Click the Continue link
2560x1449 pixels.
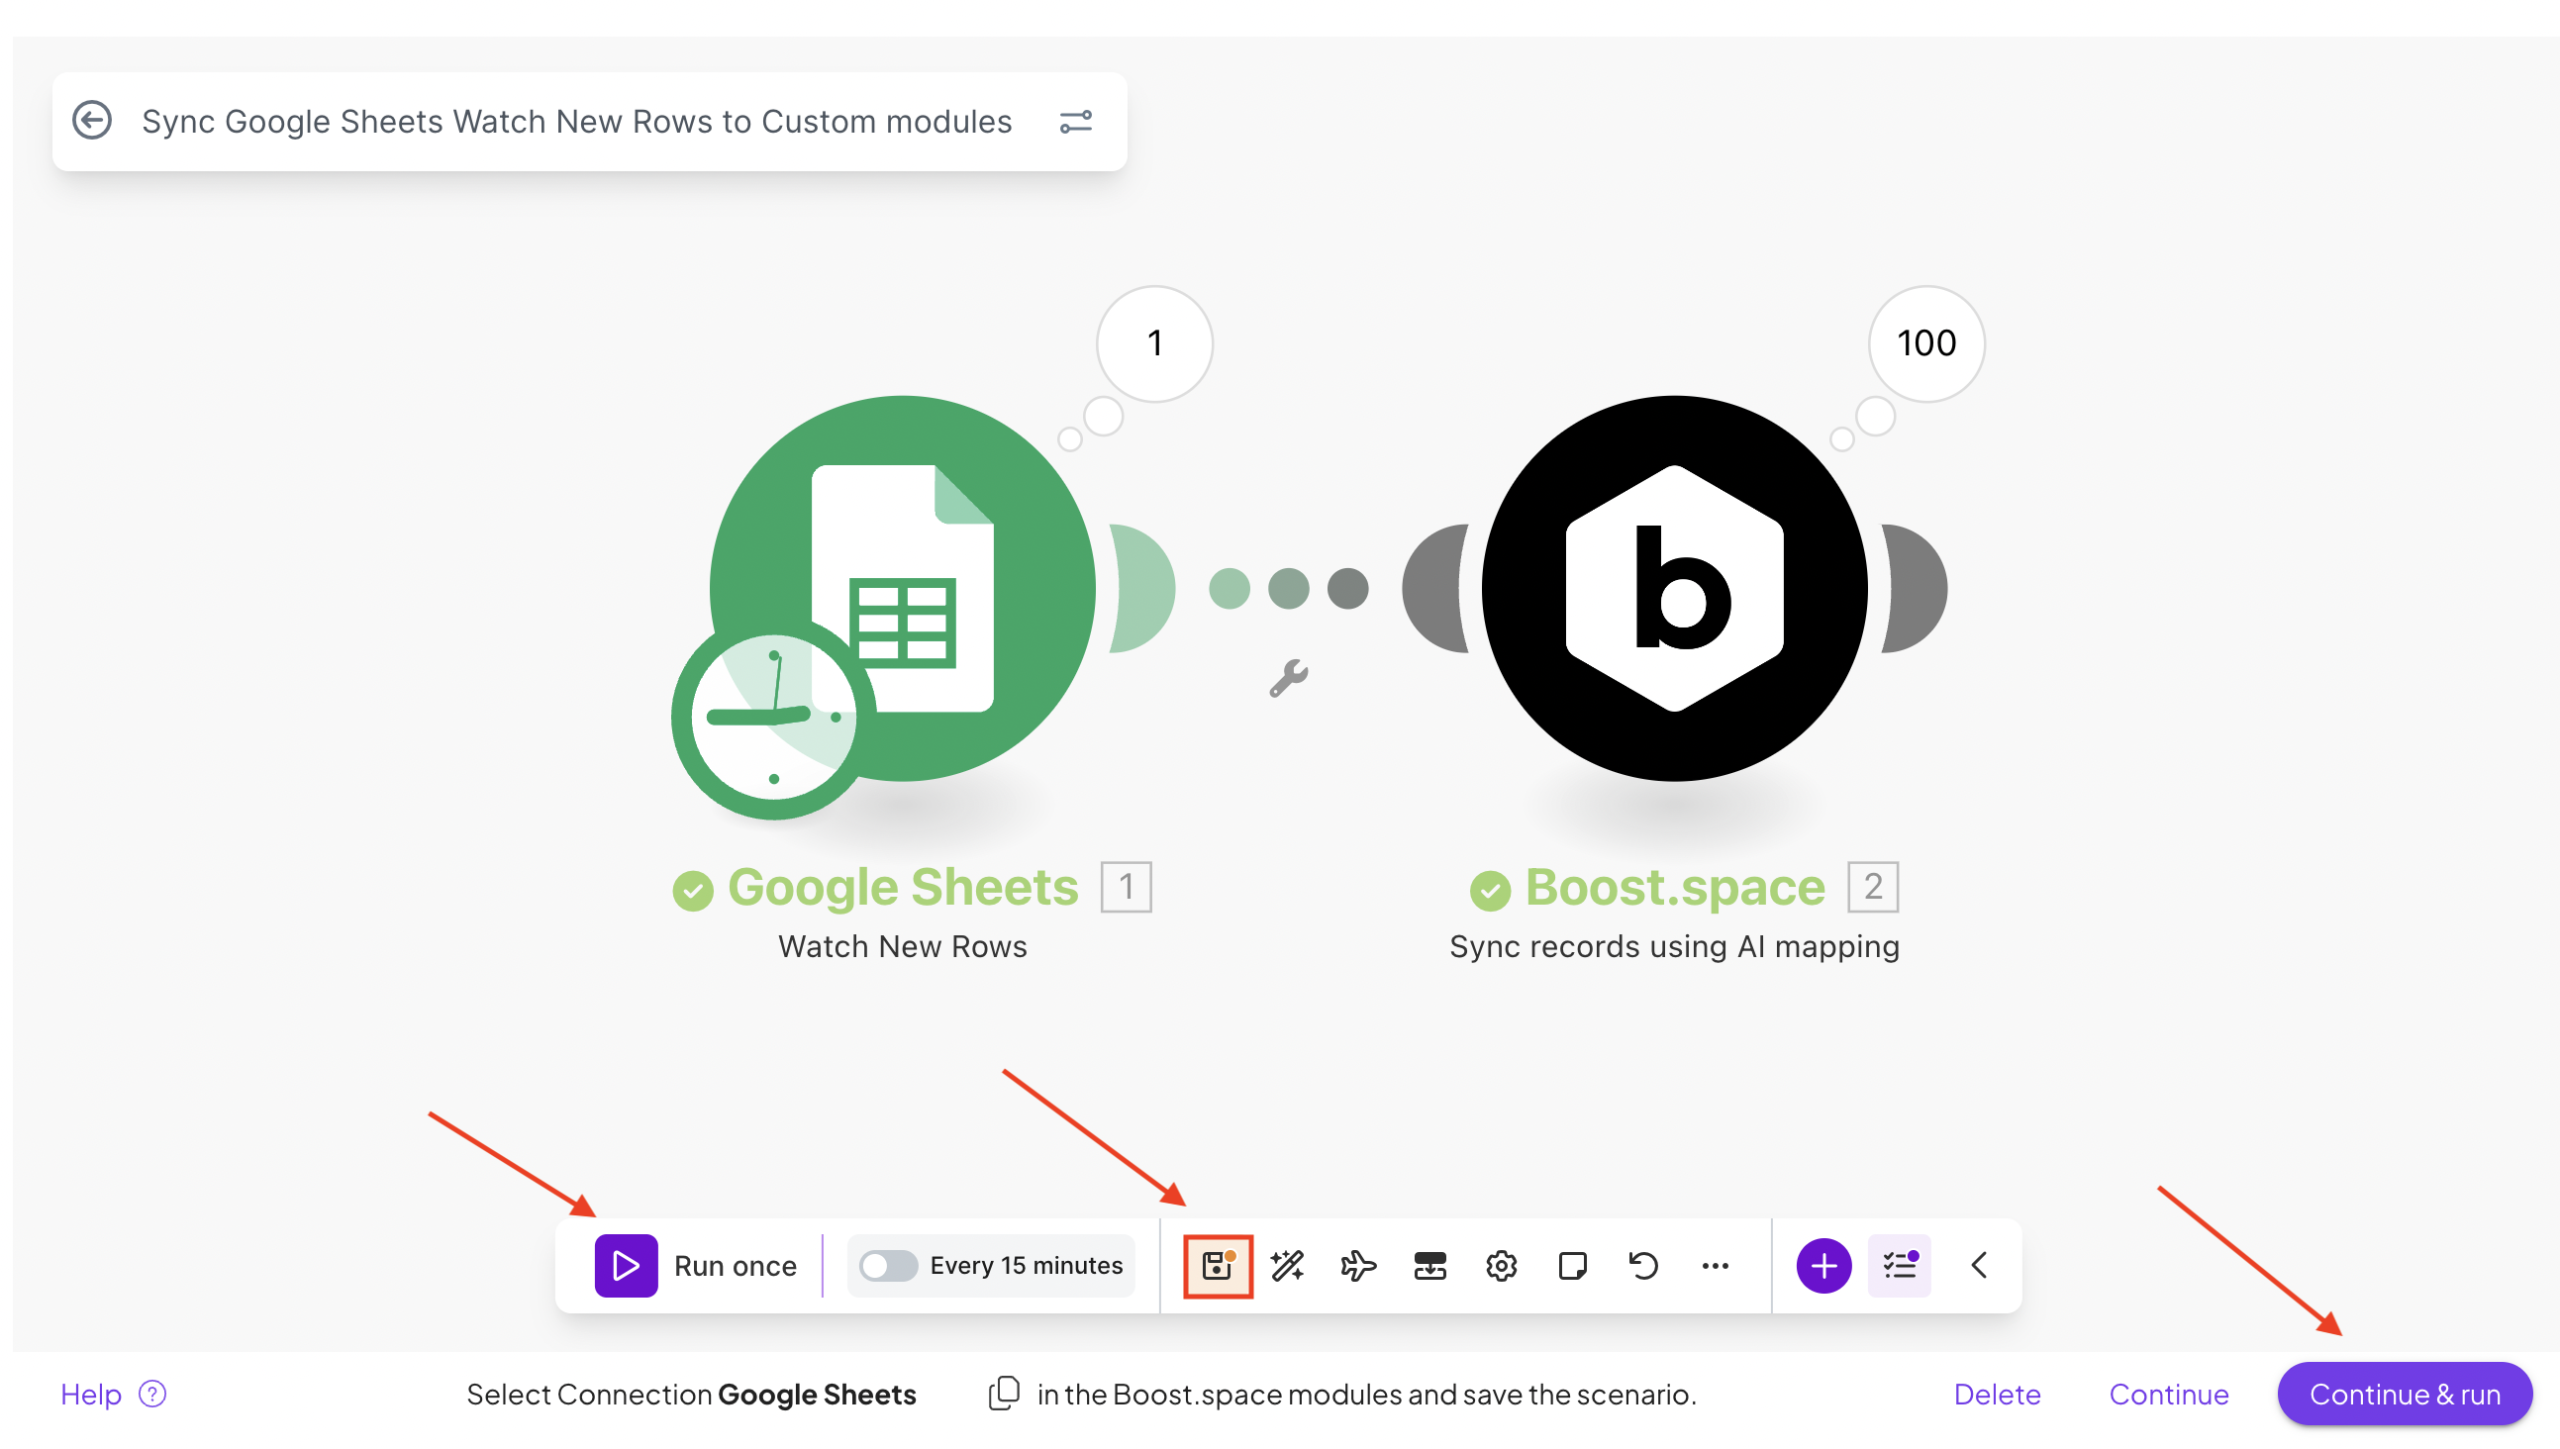(2168, 1394)
